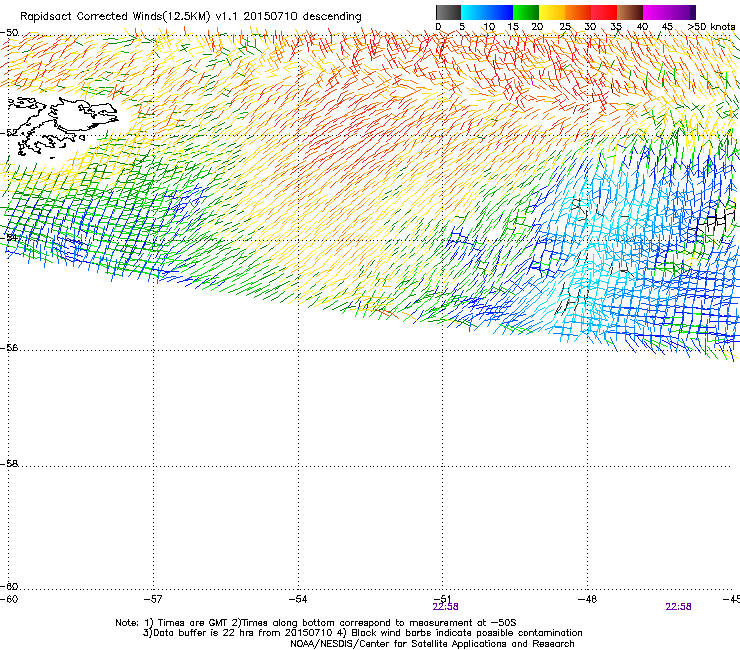The image size is (740, 650).
Task: Click the 22:58 timestamp beneath the -51 label
Action: [445, 607]
